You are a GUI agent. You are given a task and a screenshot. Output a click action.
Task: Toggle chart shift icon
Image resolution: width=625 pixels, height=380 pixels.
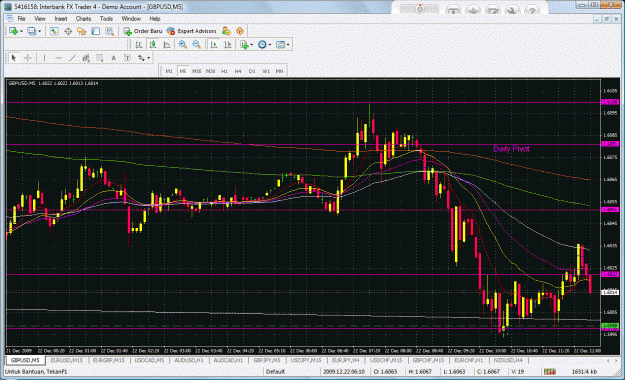(x=228, y=45)
